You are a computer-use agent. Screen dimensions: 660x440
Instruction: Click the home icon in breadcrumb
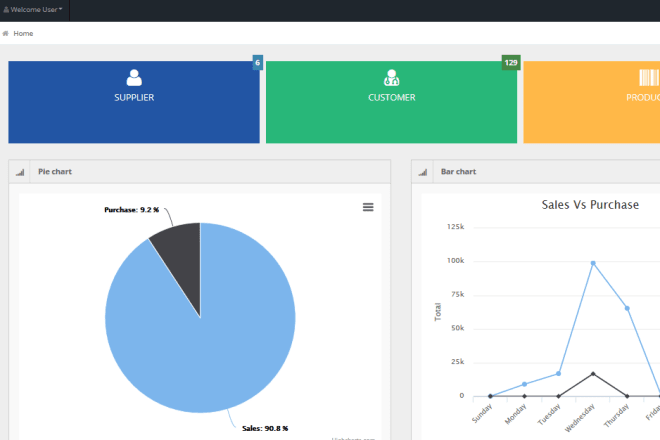point(5,33)
